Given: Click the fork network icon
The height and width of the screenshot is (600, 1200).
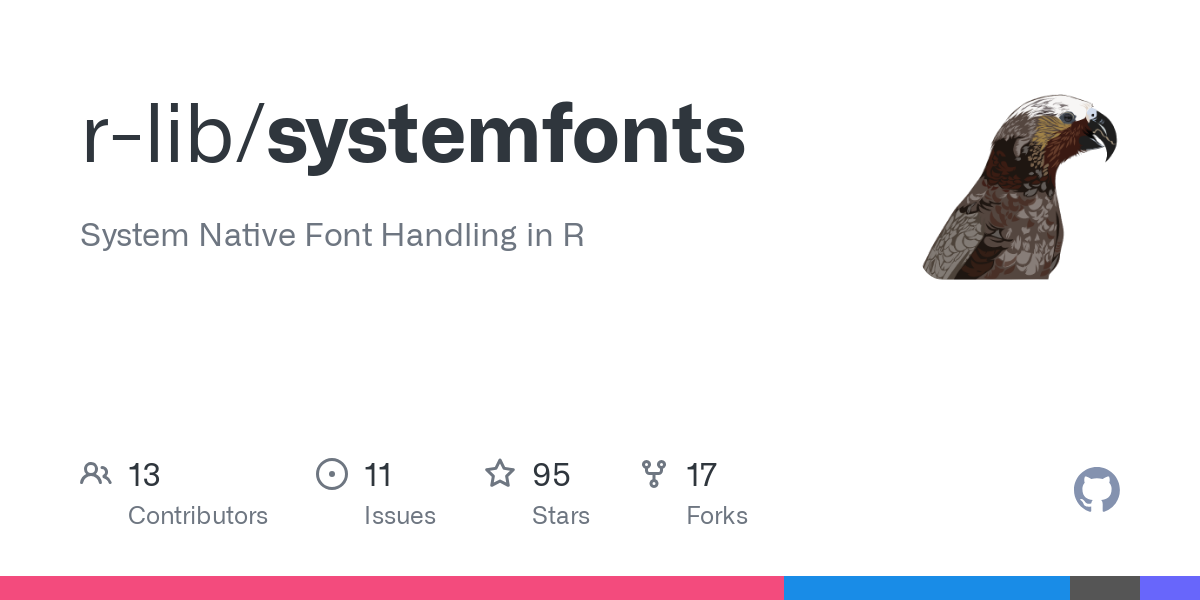Looking at the screenshot, I should pos(654,474).
